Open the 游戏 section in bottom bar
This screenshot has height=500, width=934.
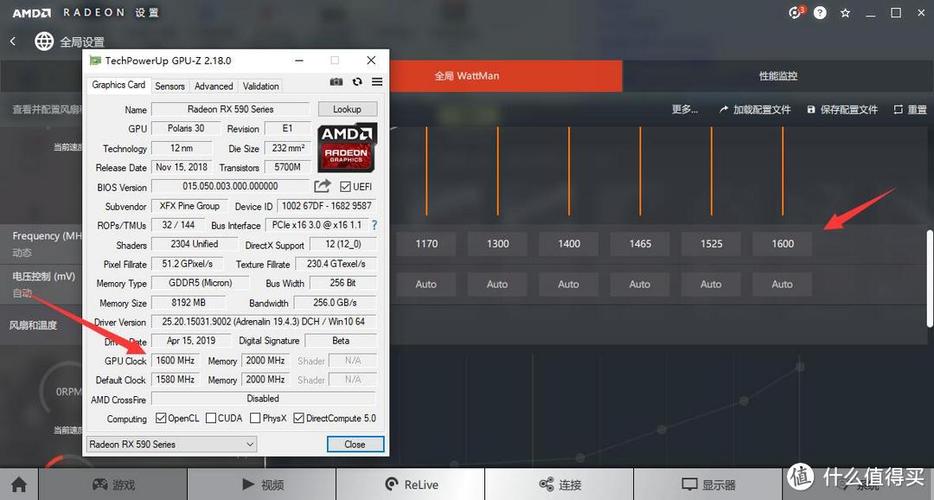tap(113, 485)
